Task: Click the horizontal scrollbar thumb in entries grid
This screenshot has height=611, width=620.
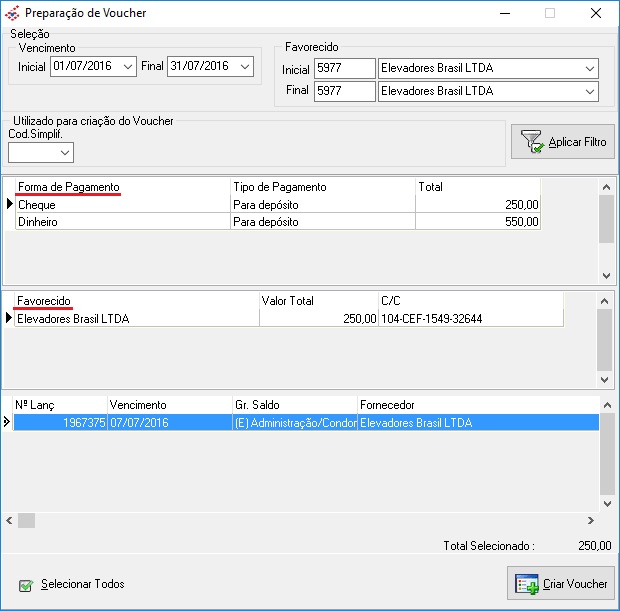Action: [x=26, y=520]
